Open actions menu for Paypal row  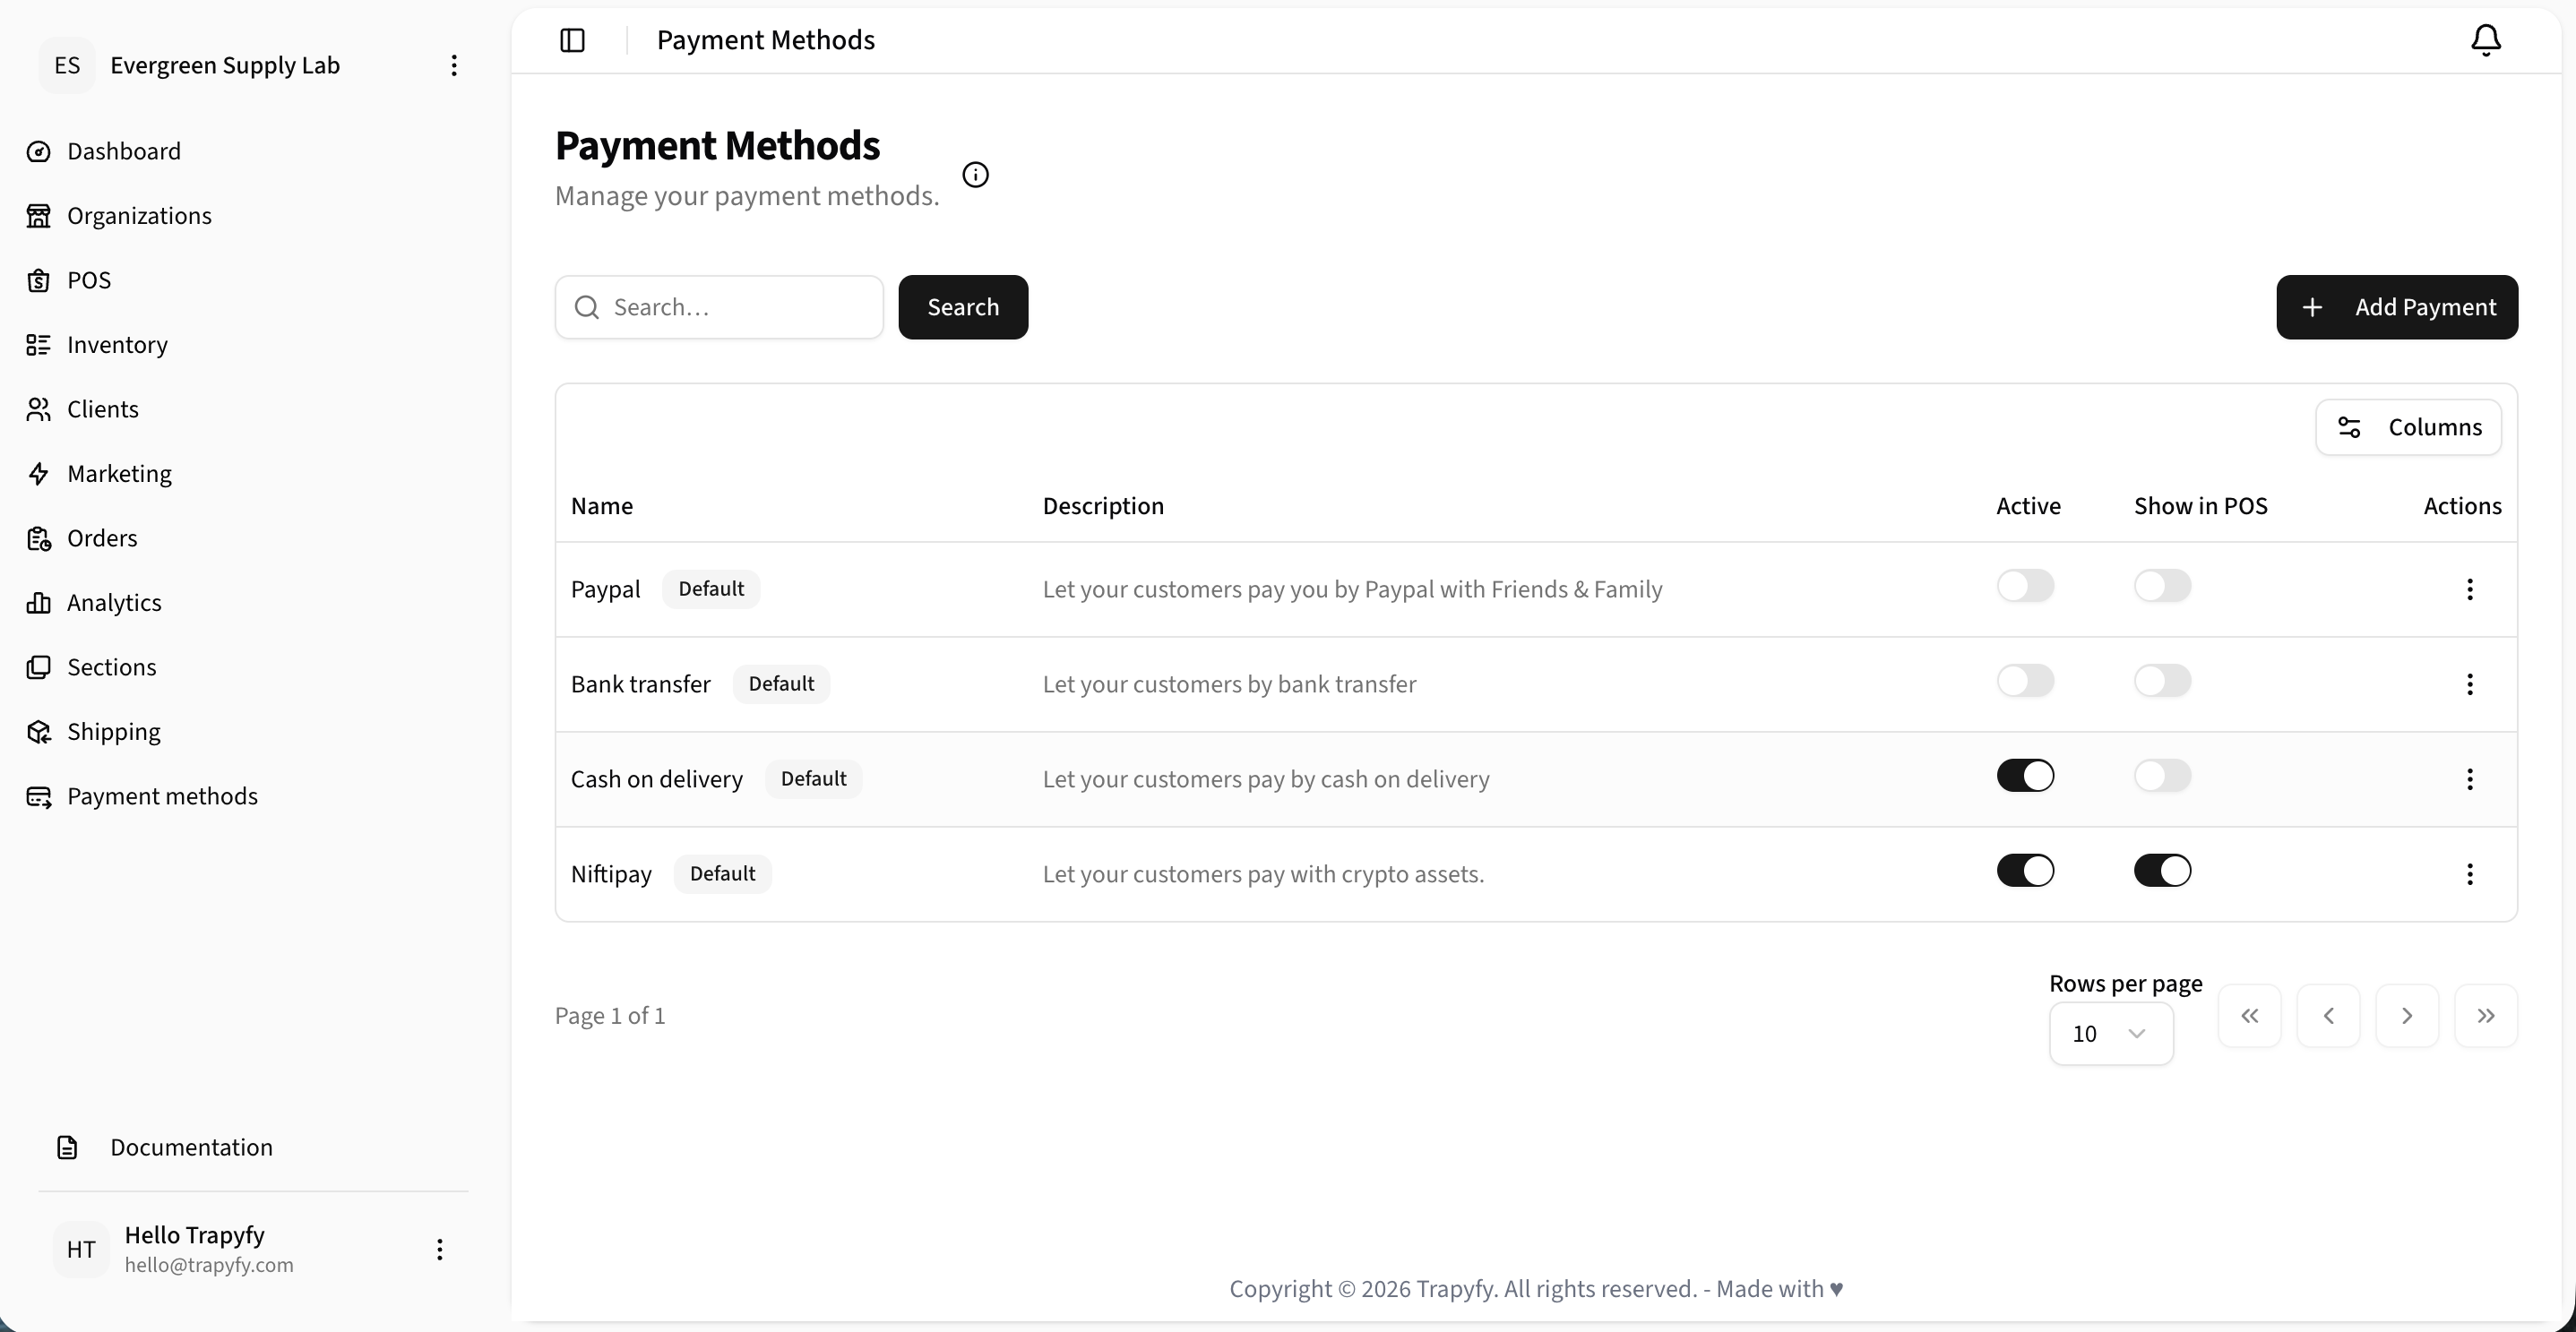(x=2469, y=590)
